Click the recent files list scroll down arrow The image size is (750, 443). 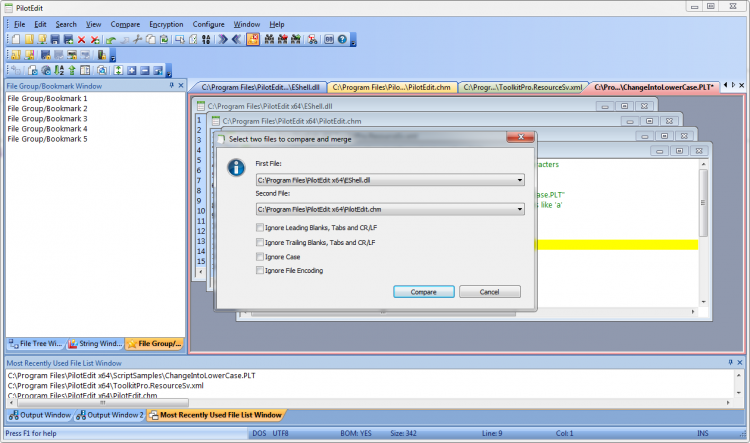point(739,392)
